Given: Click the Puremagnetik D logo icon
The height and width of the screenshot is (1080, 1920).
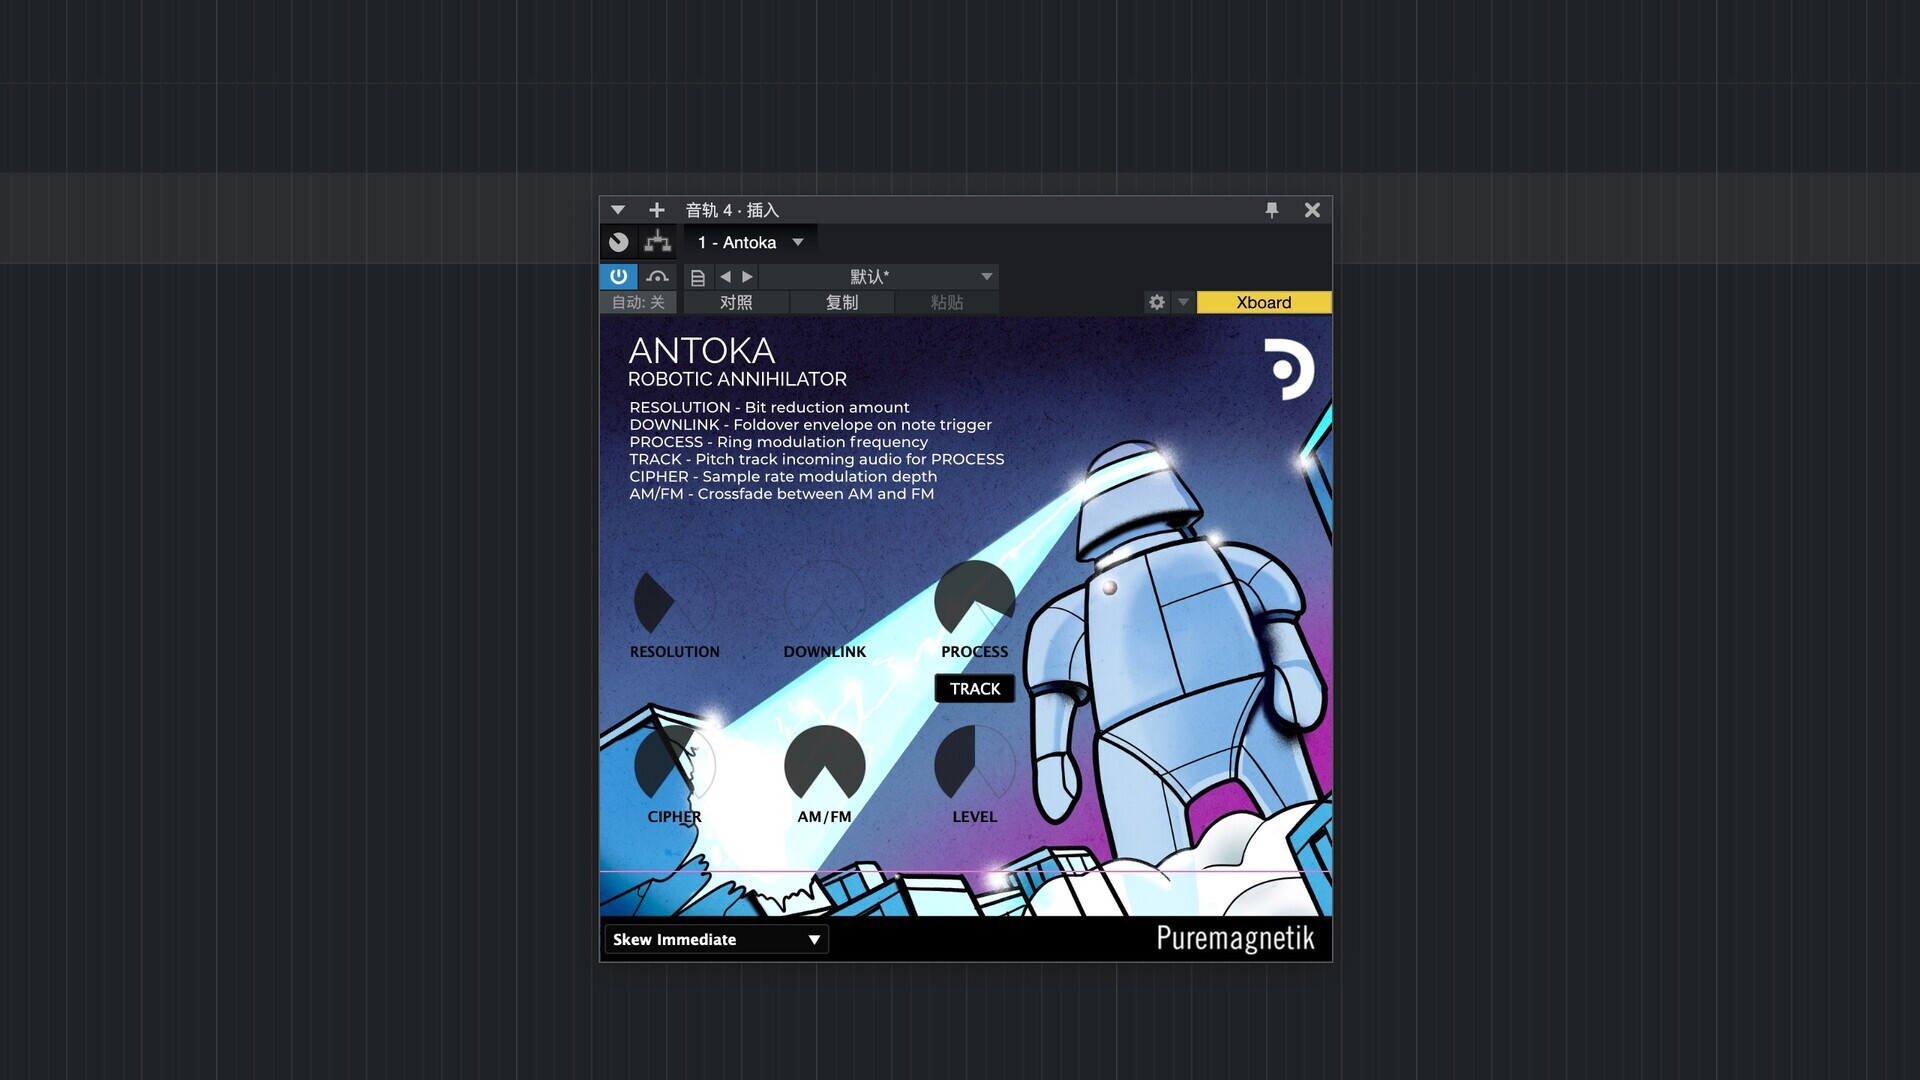Looking at the screenshot, I should [1289, 369].
